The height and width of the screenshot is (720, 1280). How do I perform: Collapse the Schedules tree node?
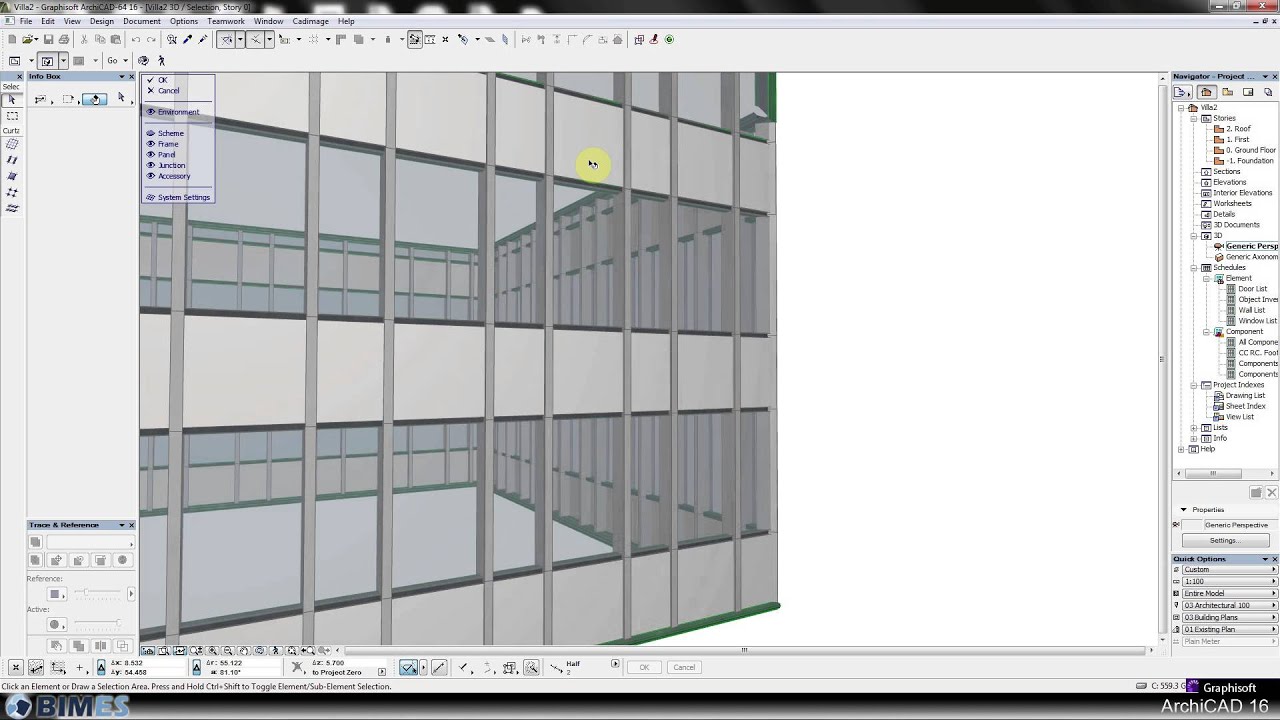coord(1194,268)
